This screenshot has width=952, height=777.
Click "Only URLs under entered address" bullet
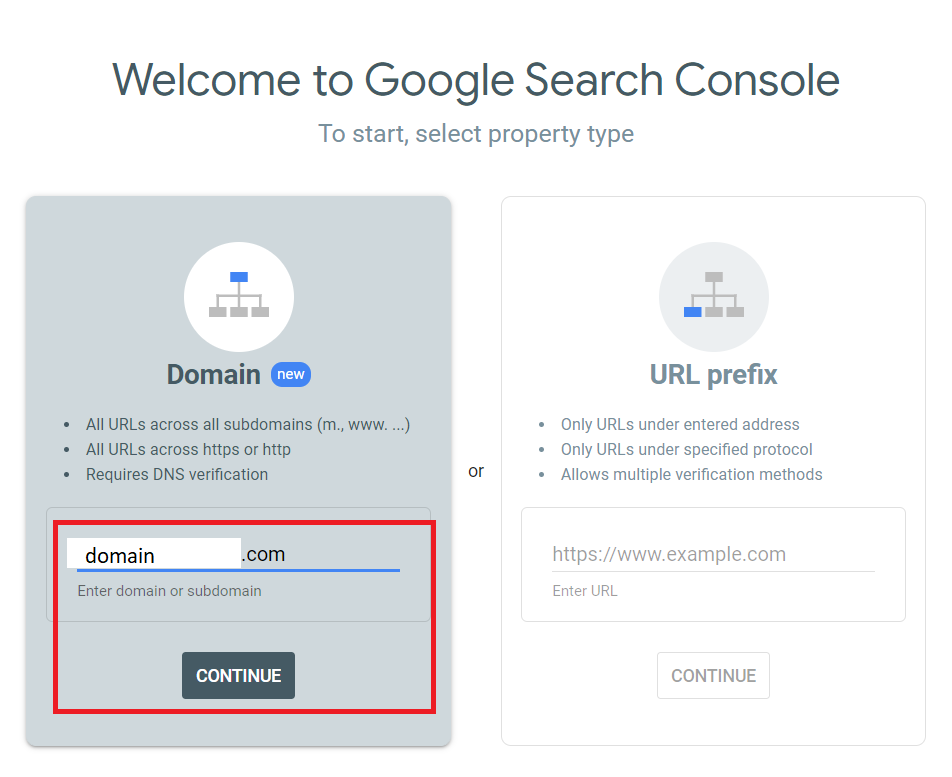coord(680,424)
